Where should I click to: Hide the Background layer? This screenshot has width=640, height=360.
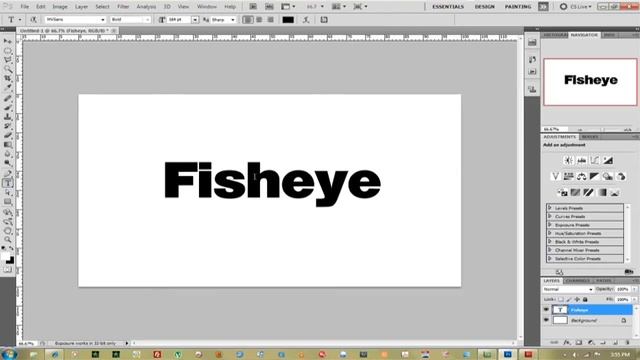coord(546,320)
